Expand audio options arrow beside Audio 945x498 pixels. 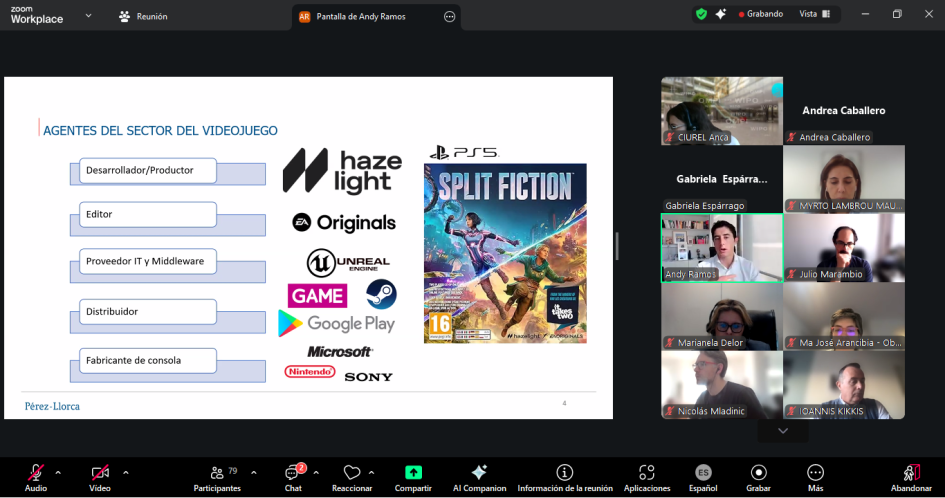point(58,473)
